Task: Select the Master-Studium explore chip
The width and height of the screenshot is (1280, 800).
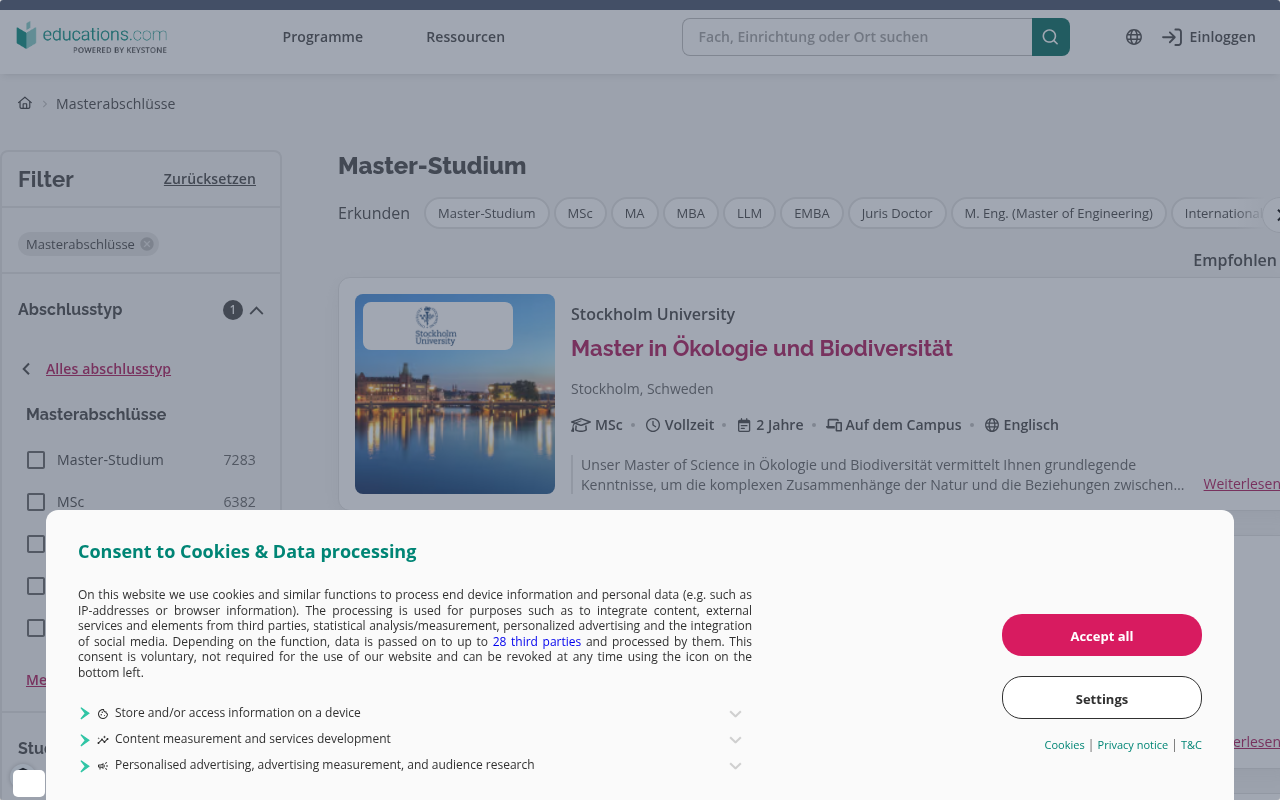Action: (x=487, y=213)
